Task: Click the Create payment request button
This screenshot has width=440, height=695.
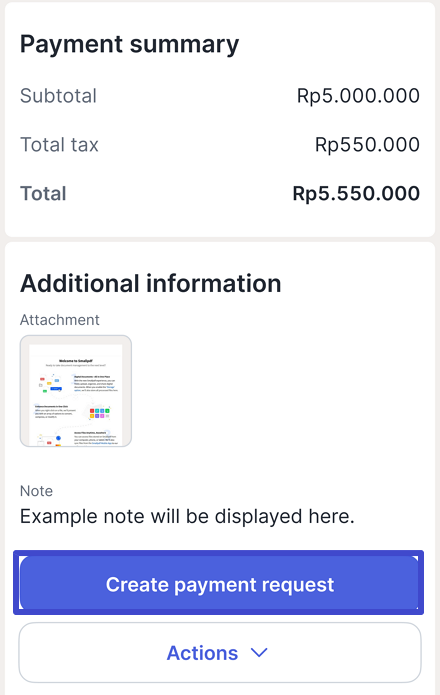Action: pyautogui.click(x=219, y=583)
